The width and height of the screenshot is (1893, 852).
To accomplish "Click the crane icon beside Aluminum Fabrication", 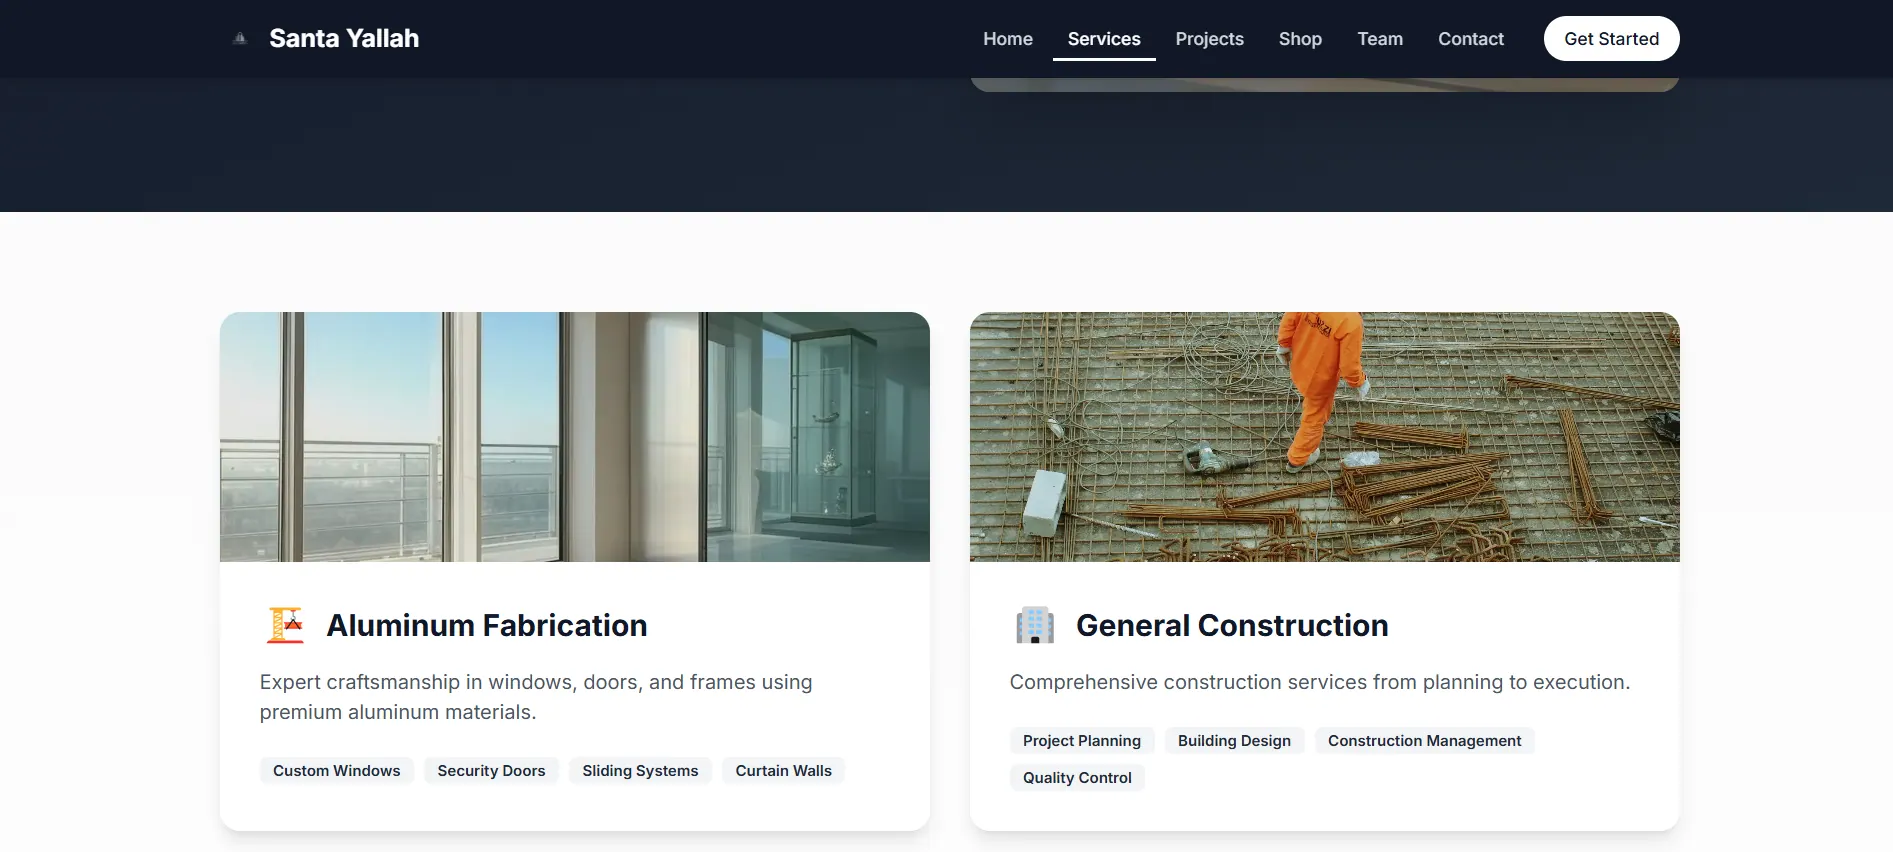I will click(x=285, y=625).
